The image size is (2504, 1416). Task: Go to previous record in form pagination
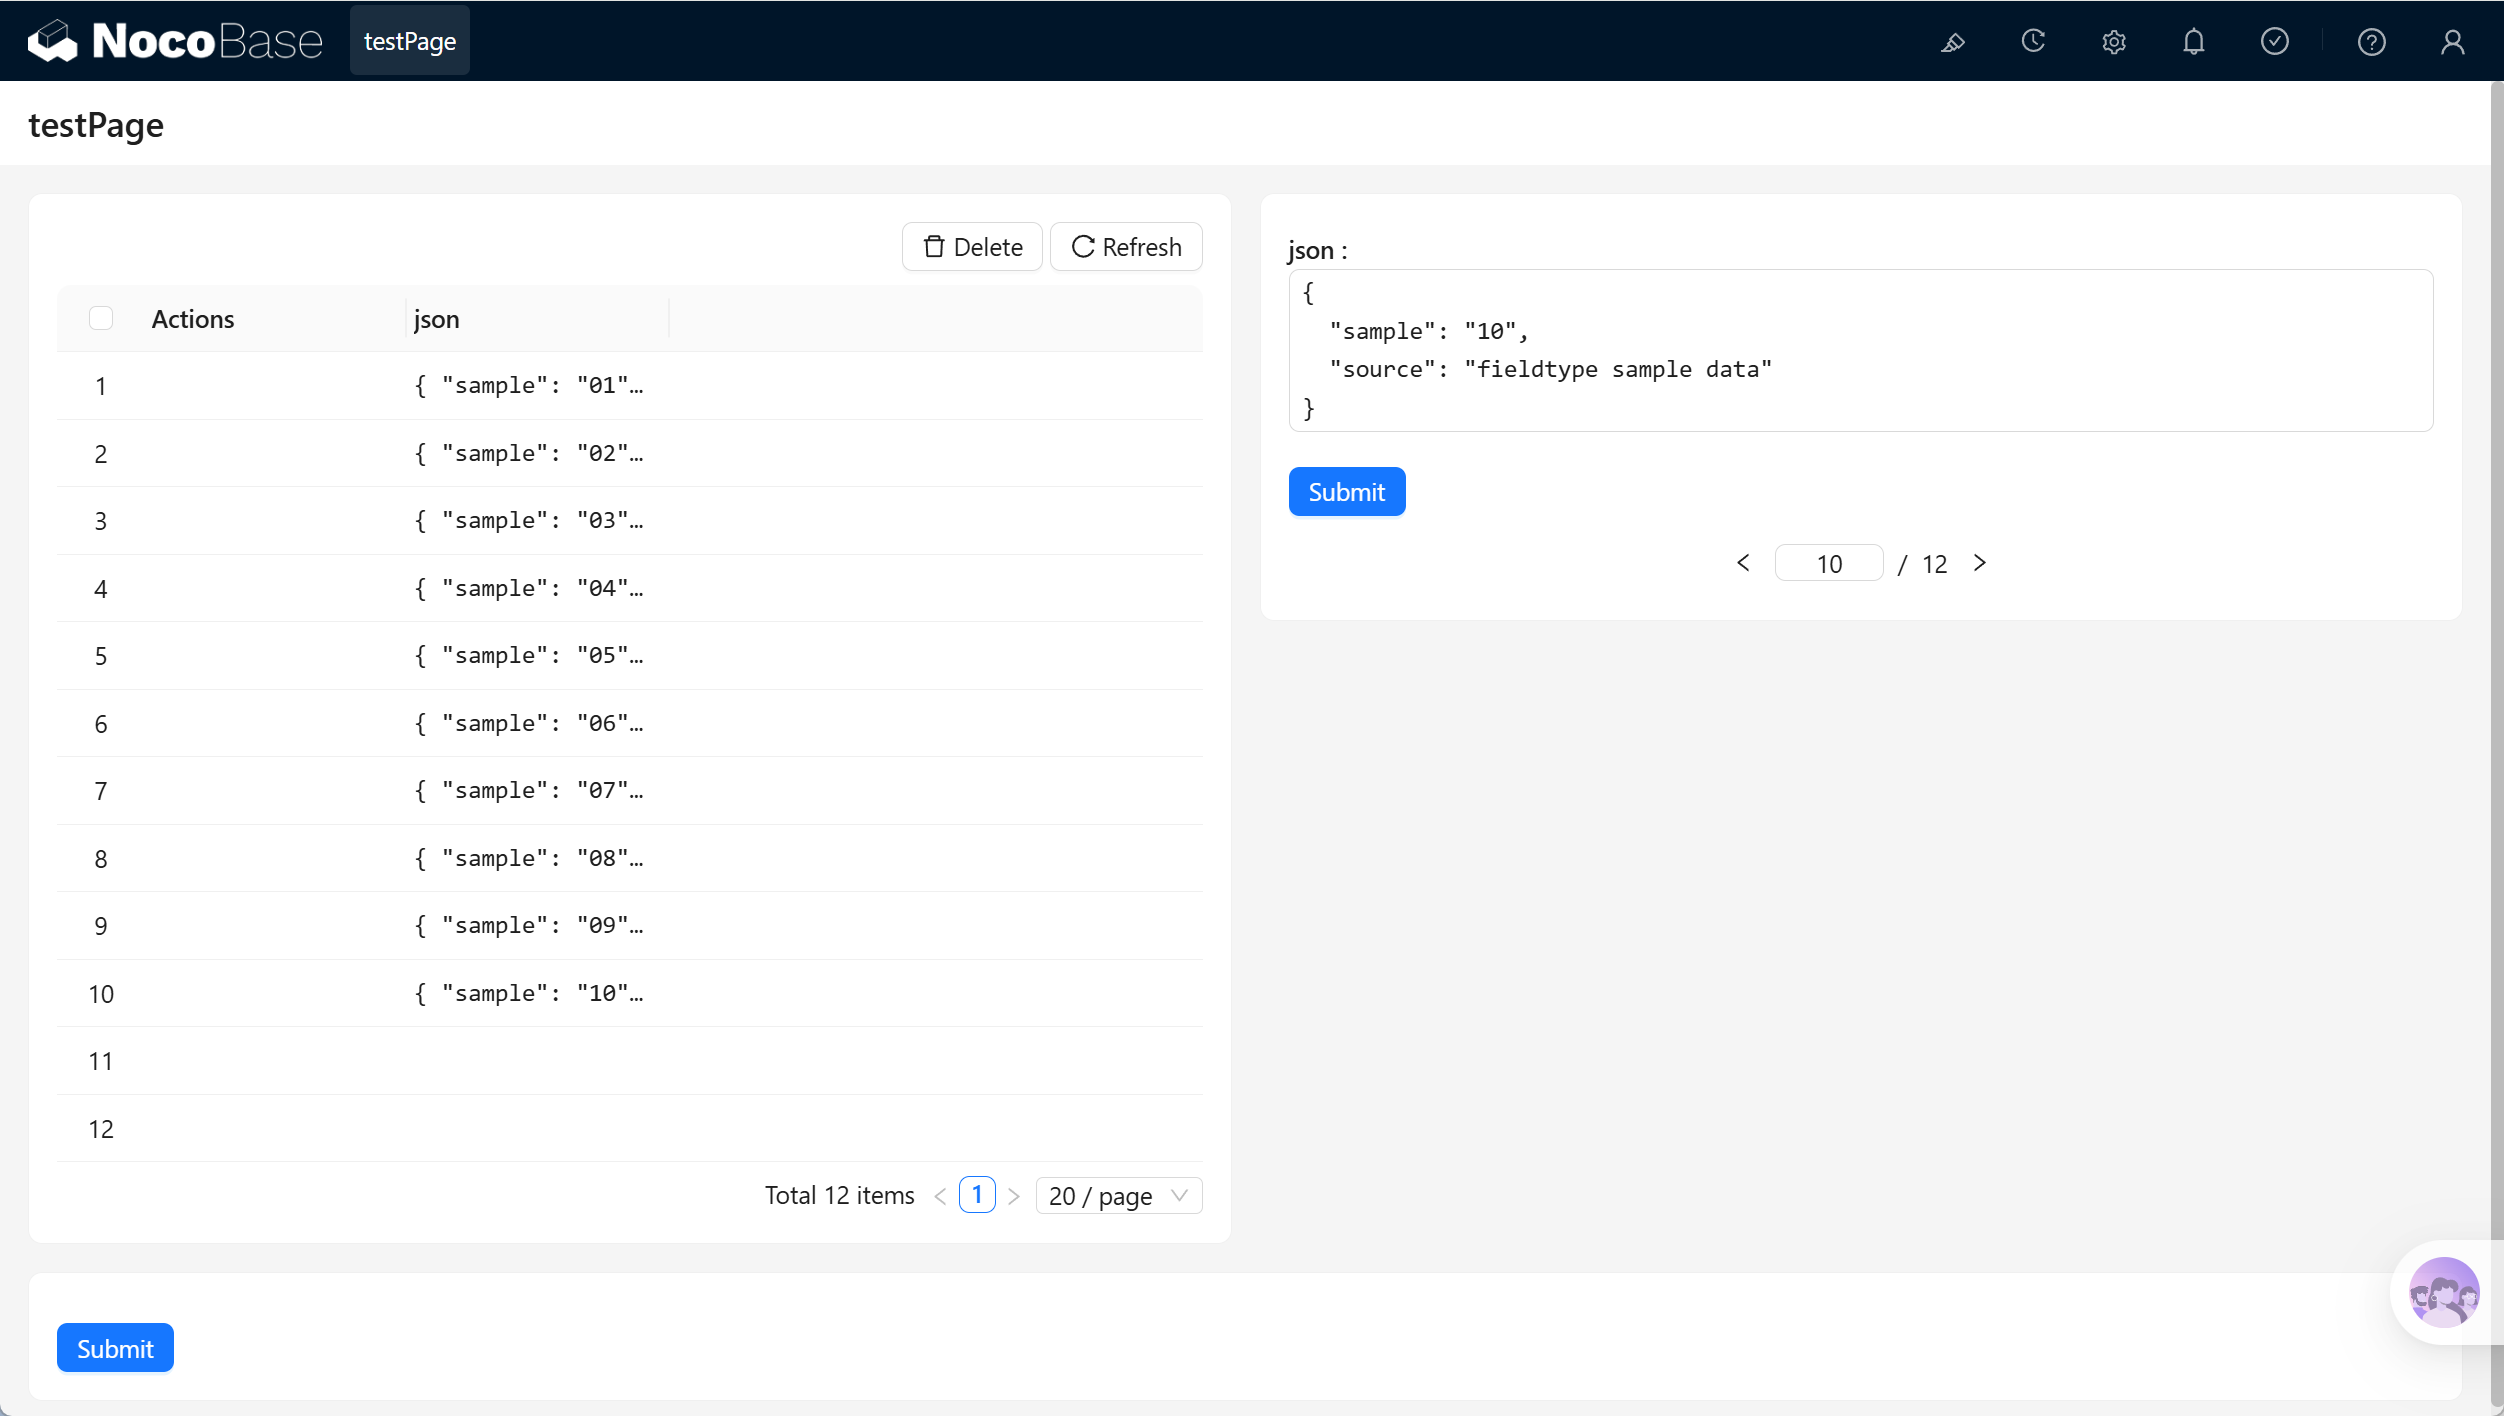(x=1743, y=563)
